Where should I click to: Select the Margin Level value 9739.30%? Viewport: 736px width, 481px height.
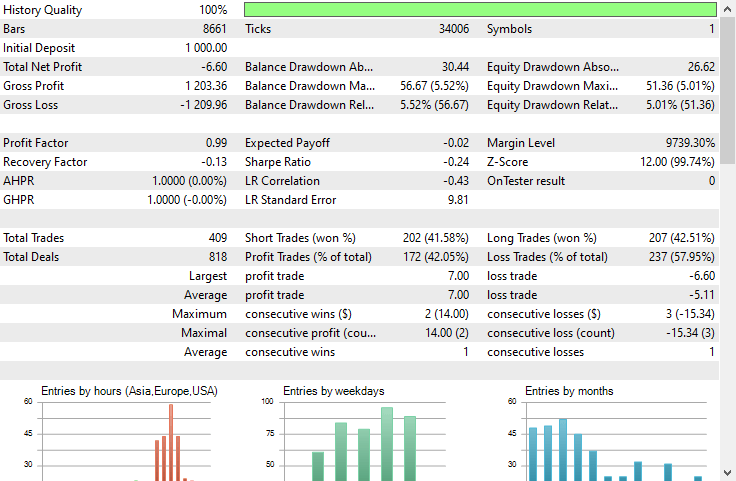click(x=690, y=143)
